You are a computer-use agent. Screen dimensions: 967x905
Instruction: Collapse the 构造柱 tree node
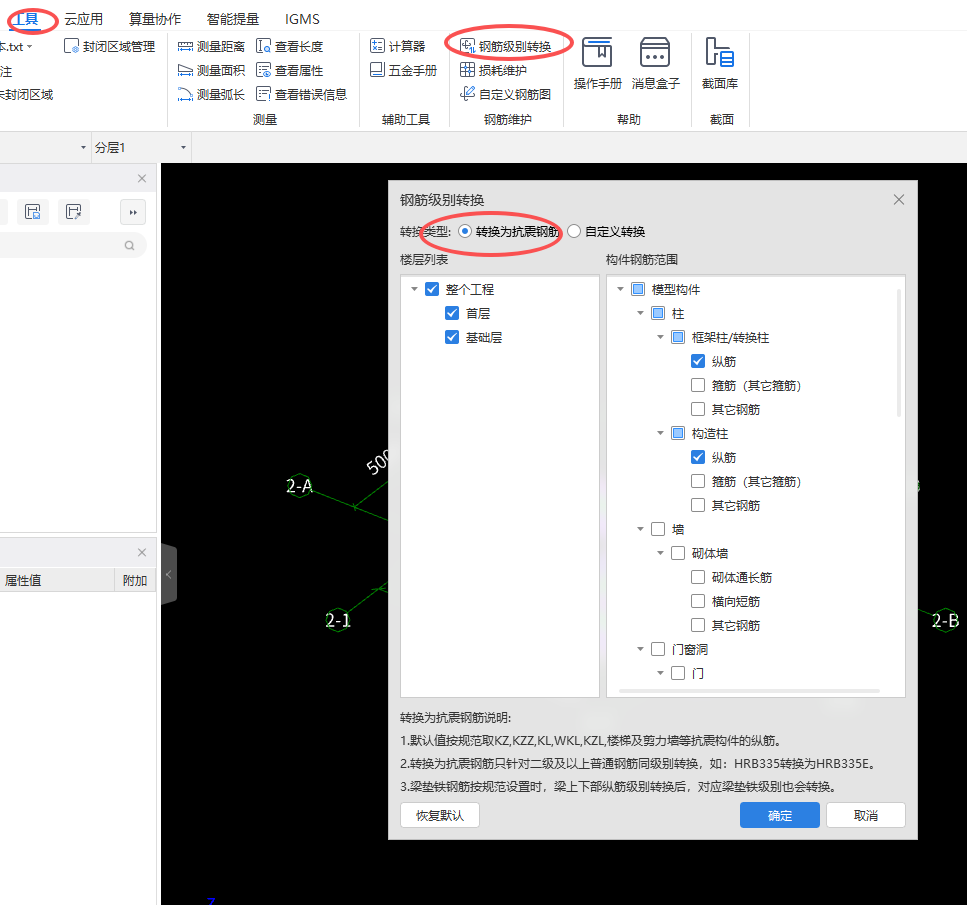click(660, 434)
